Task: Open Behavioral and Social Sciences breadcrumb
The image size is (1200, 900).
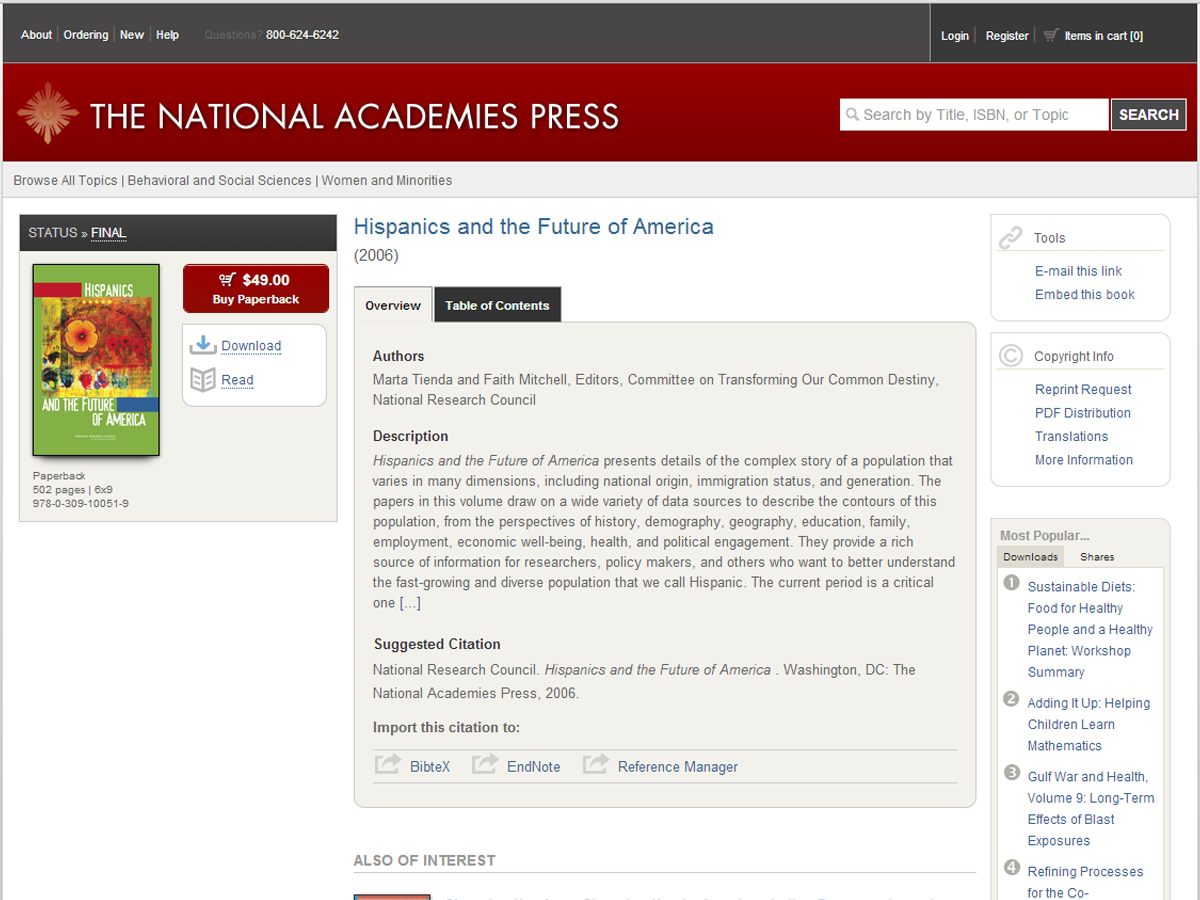Action: click(x=219, y=181)
